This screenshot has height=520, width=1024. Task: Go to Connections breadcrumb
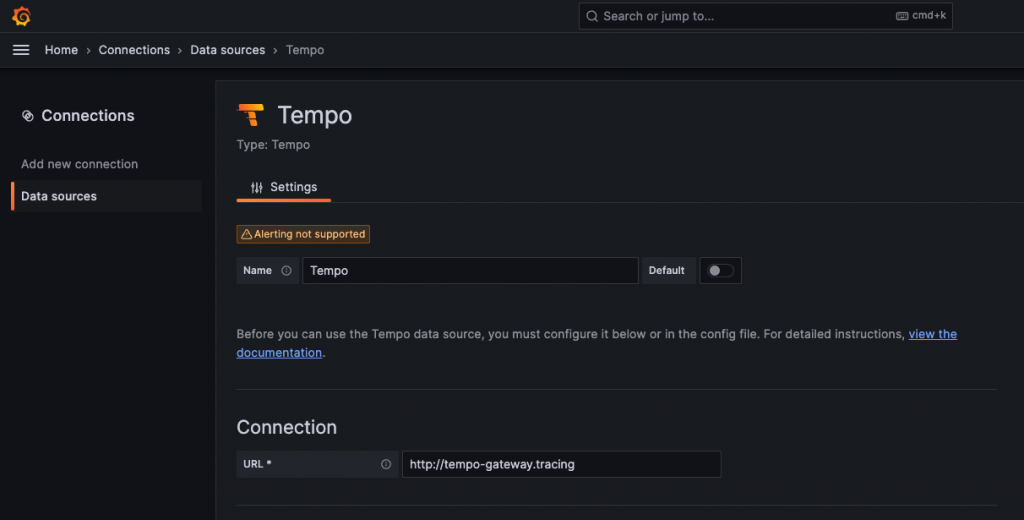tap(134, 50)
